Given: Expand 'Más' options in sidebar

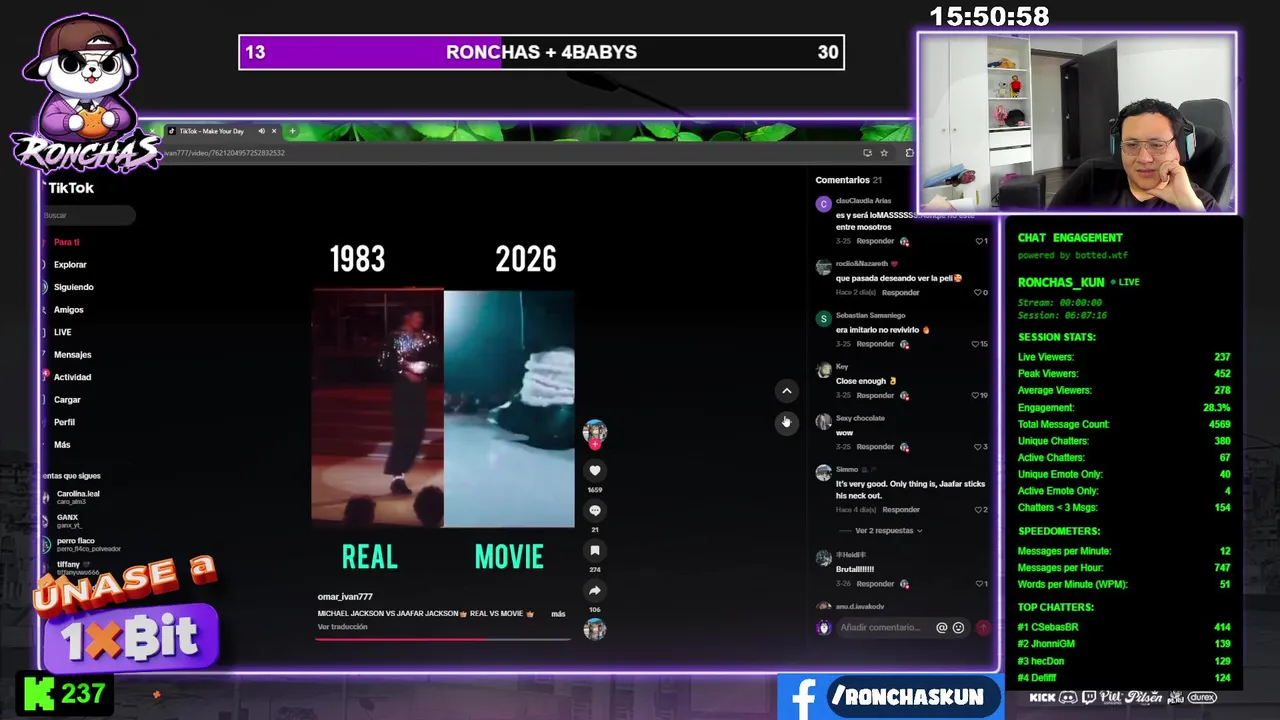Looking at the screenshot, I should click(x=62, y=445).
